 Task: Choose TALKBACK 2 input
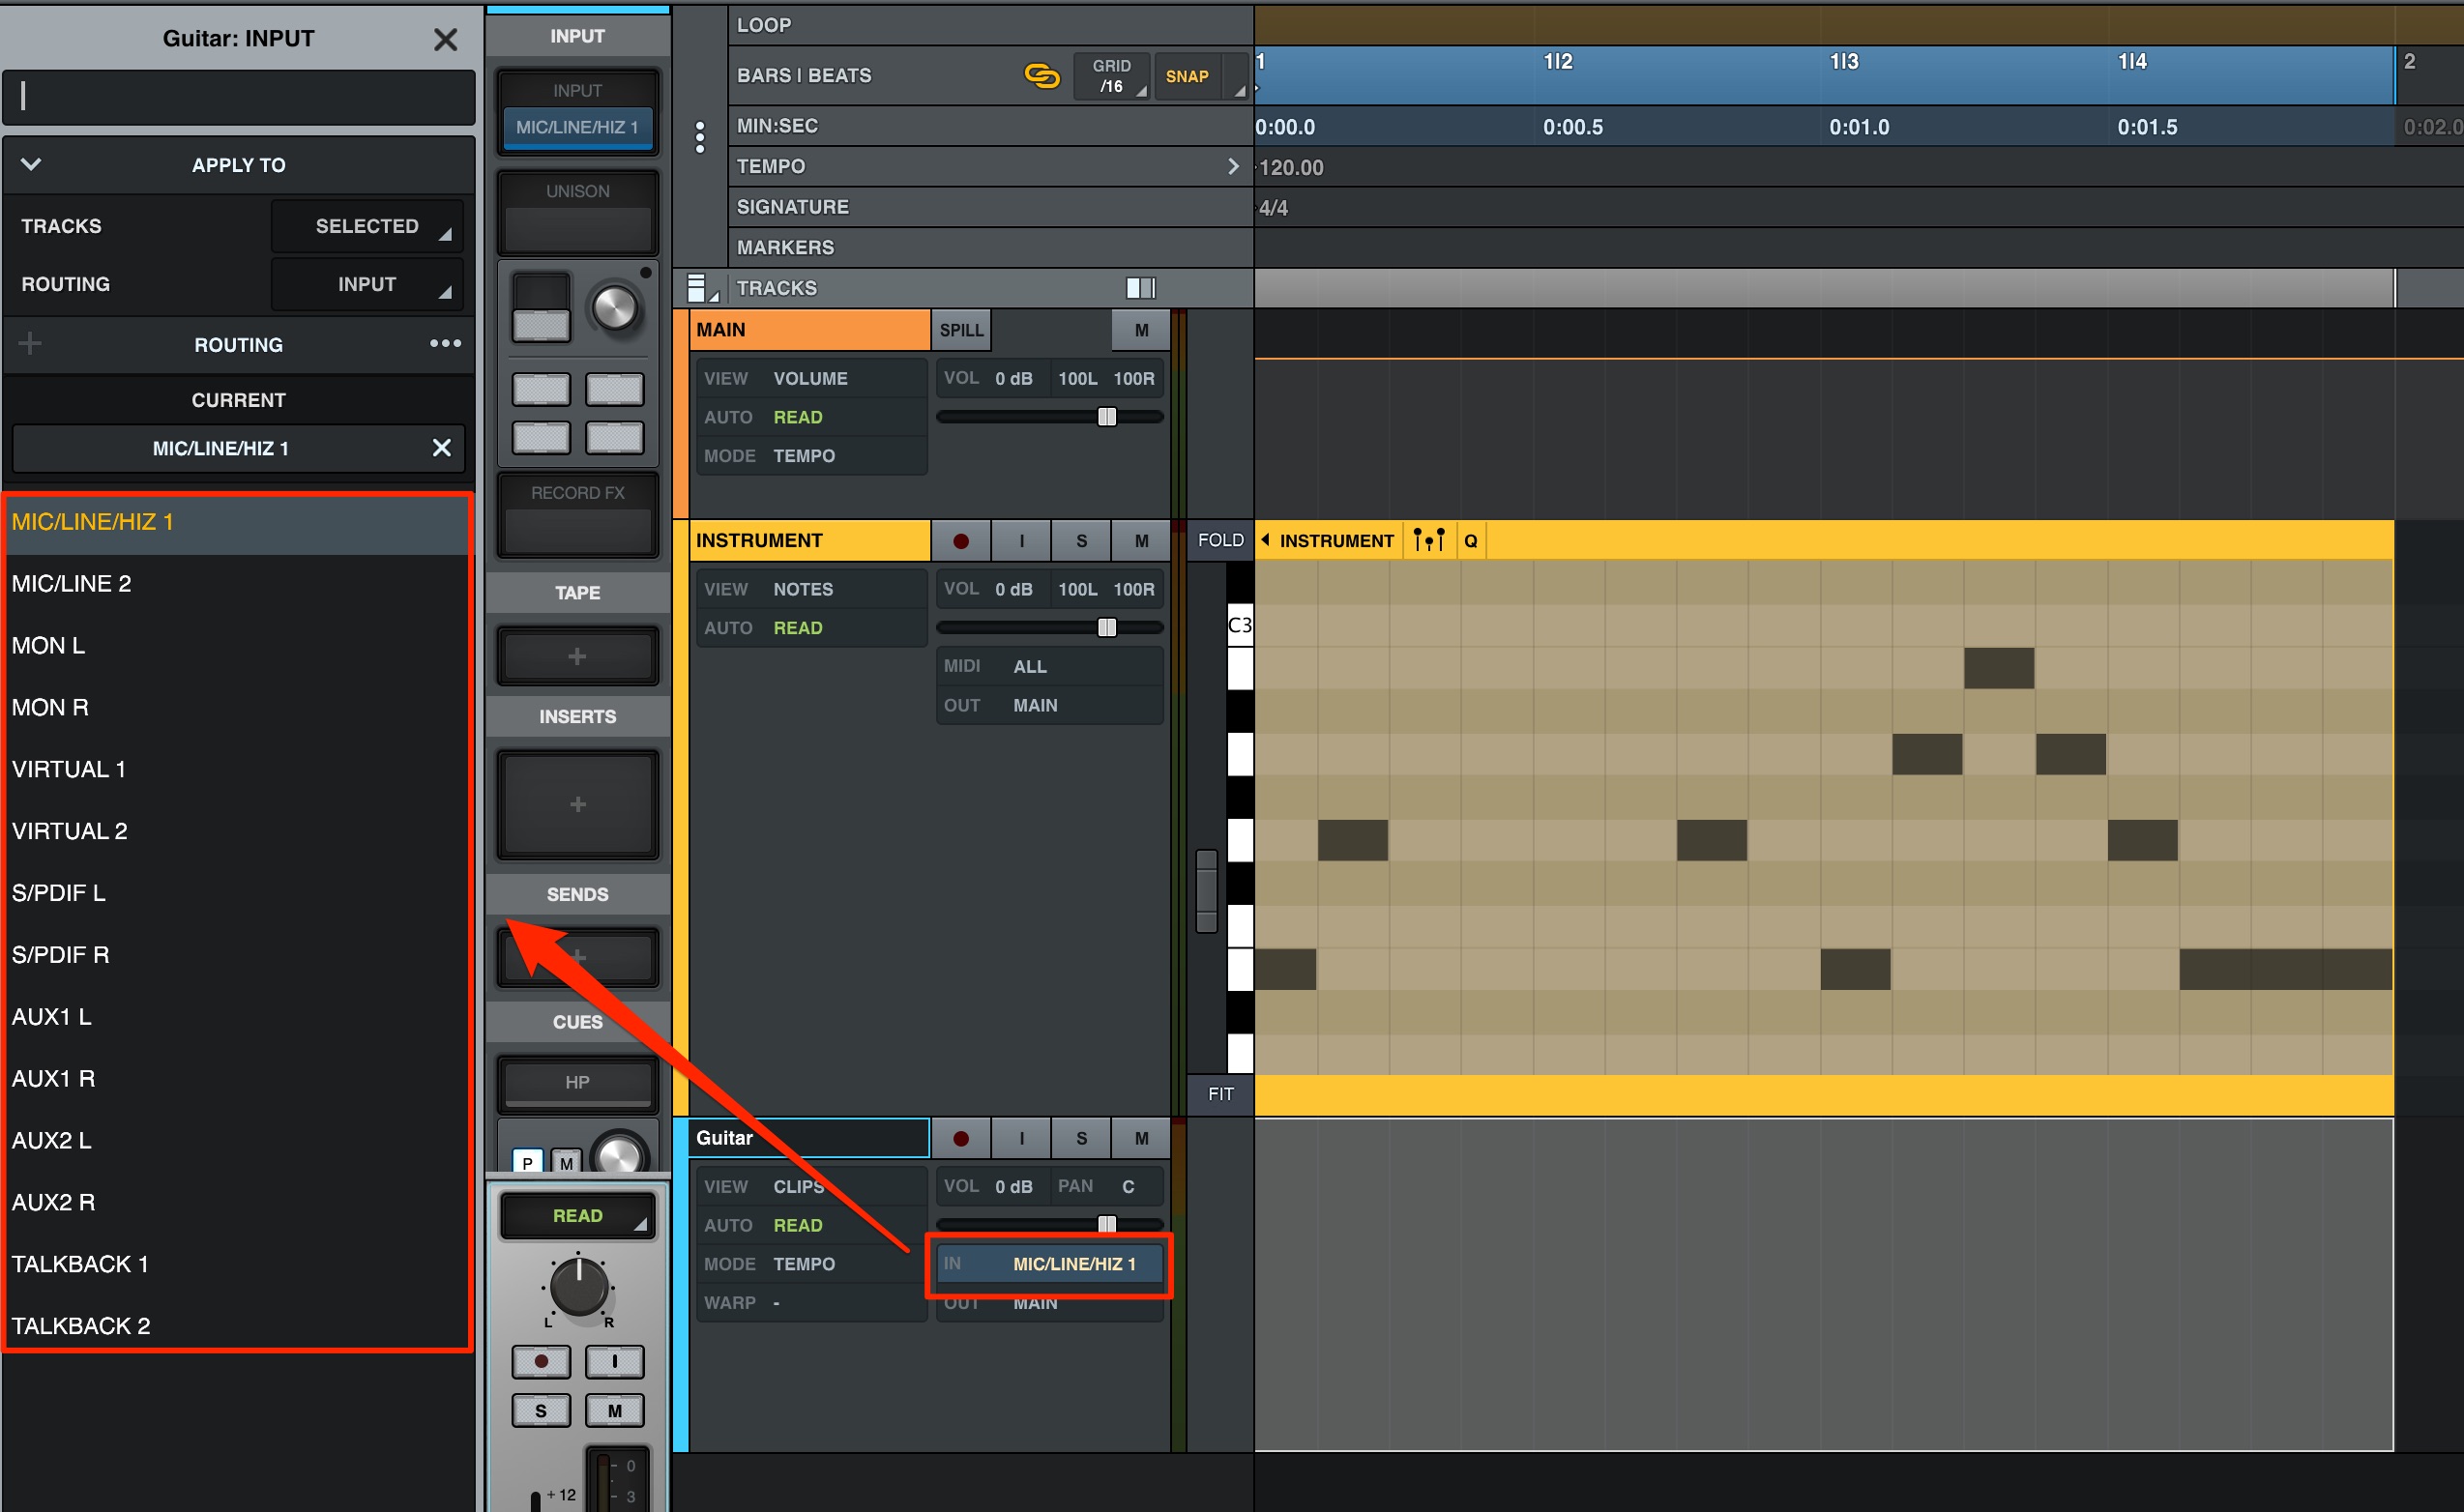(x=238, y=1326)
